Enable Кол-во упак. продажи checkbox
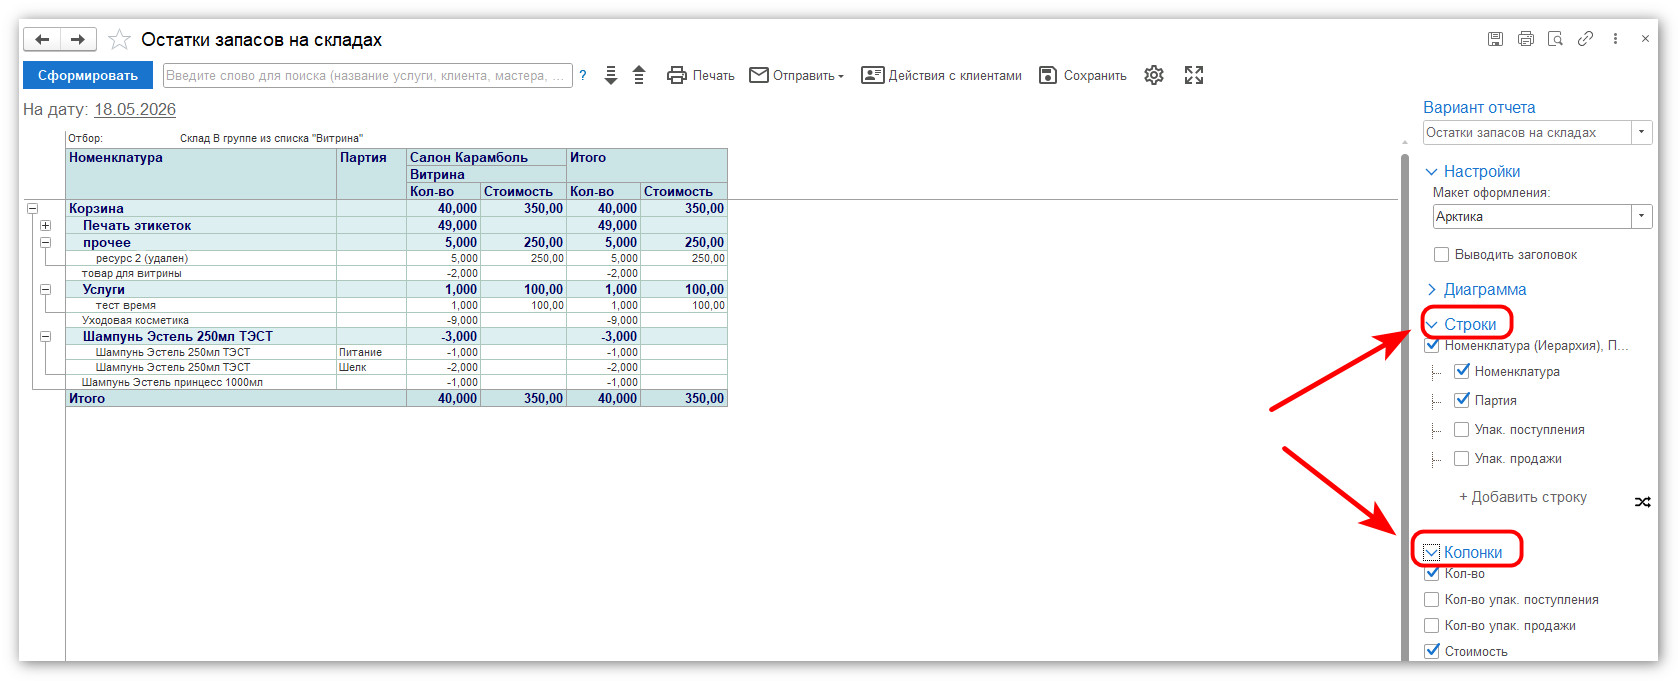The image size is (1678, 681). tap(1432, 625)
